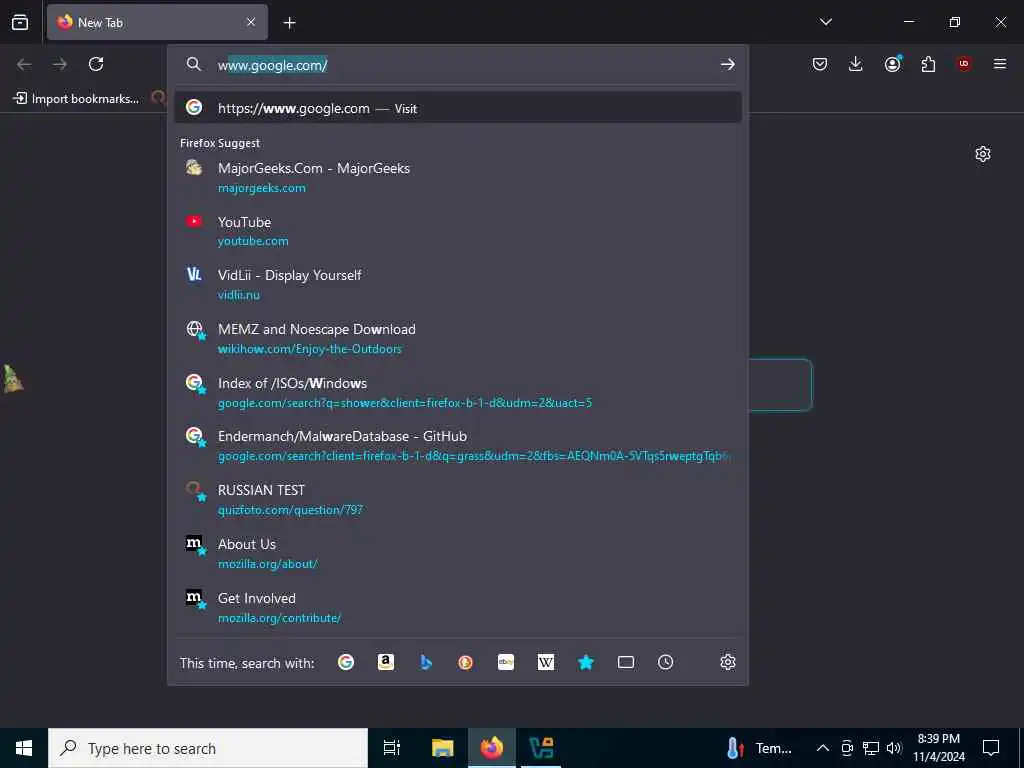Click Import bookmarks… in bookmarks bar
Screen dimensions: 1024x768
click(x=76, y=99)
